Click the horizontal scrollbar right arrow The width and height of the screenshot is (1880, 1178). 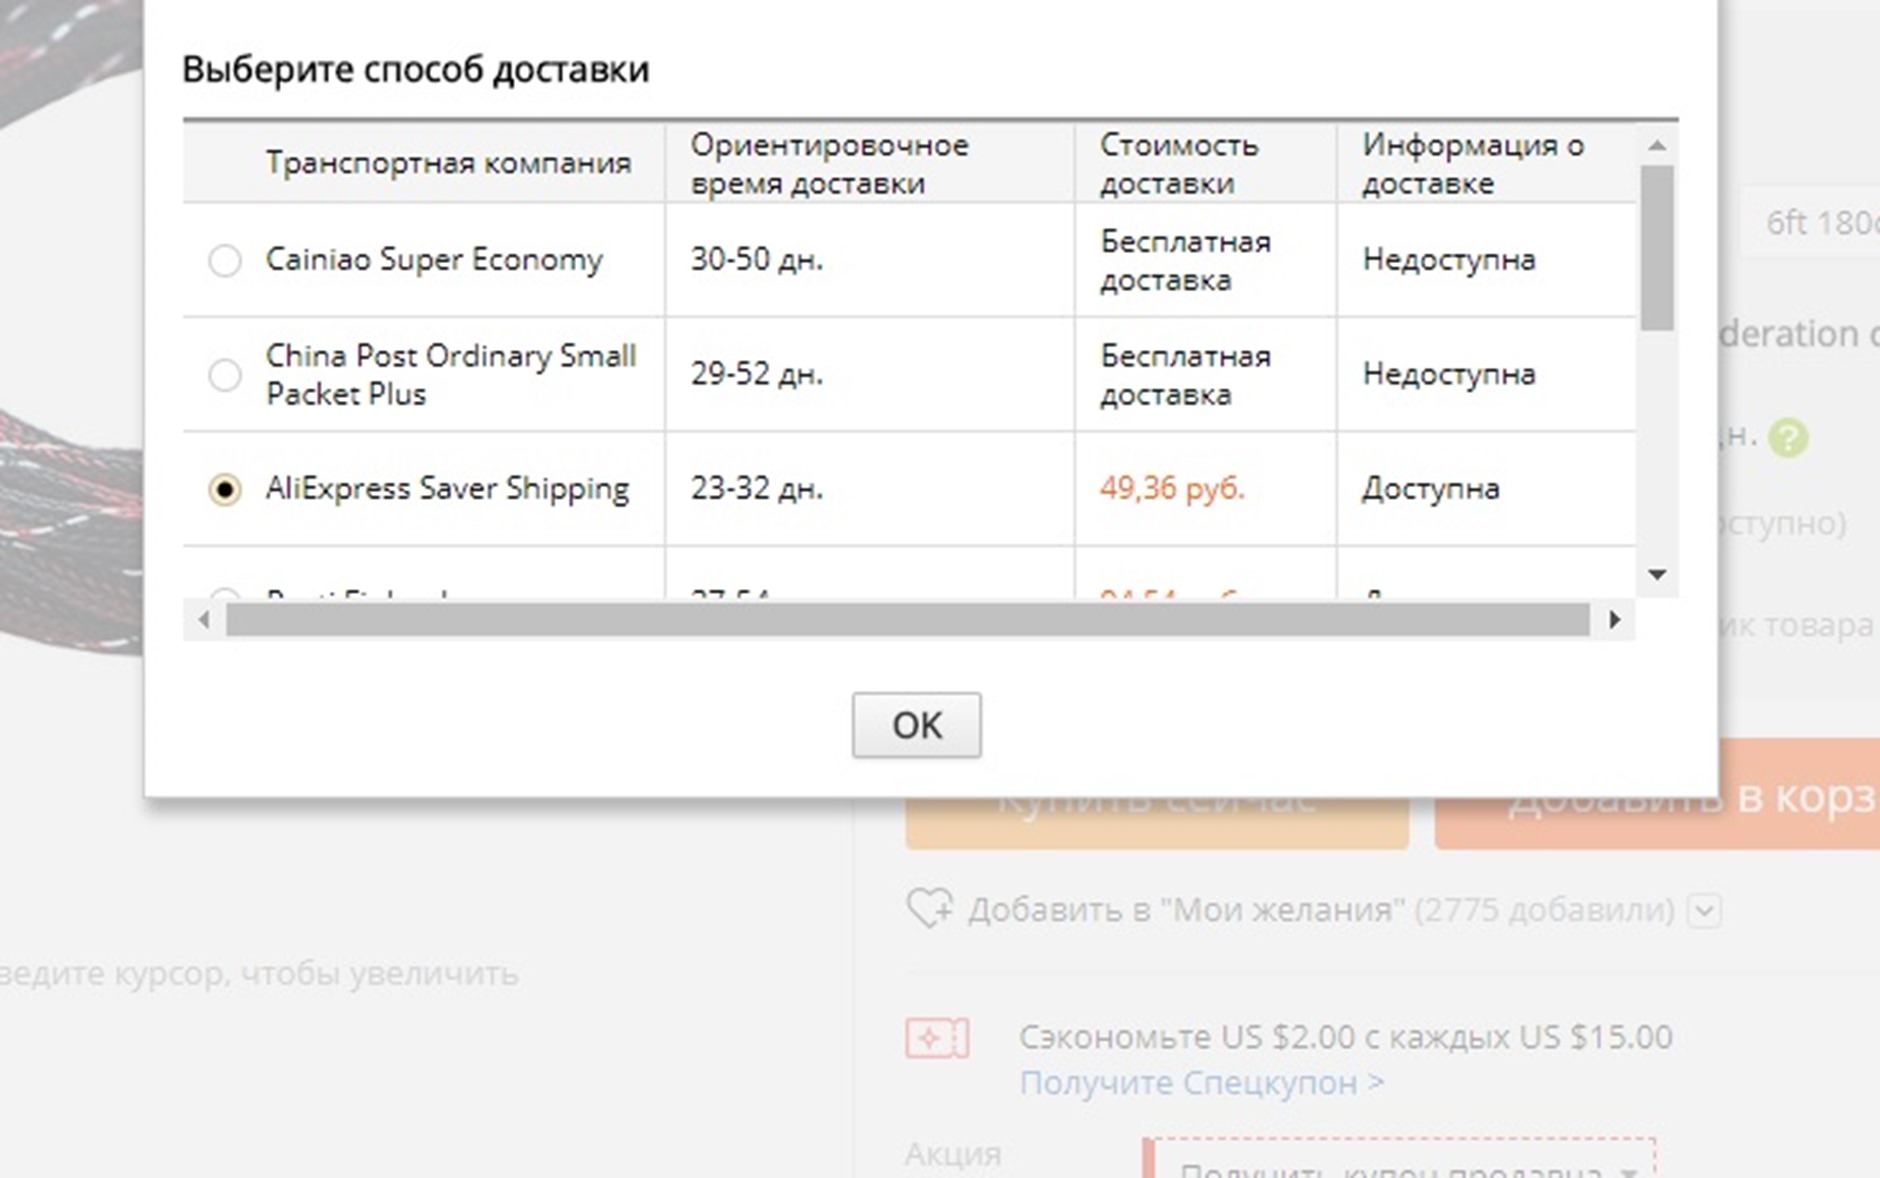coord(1614,620)
